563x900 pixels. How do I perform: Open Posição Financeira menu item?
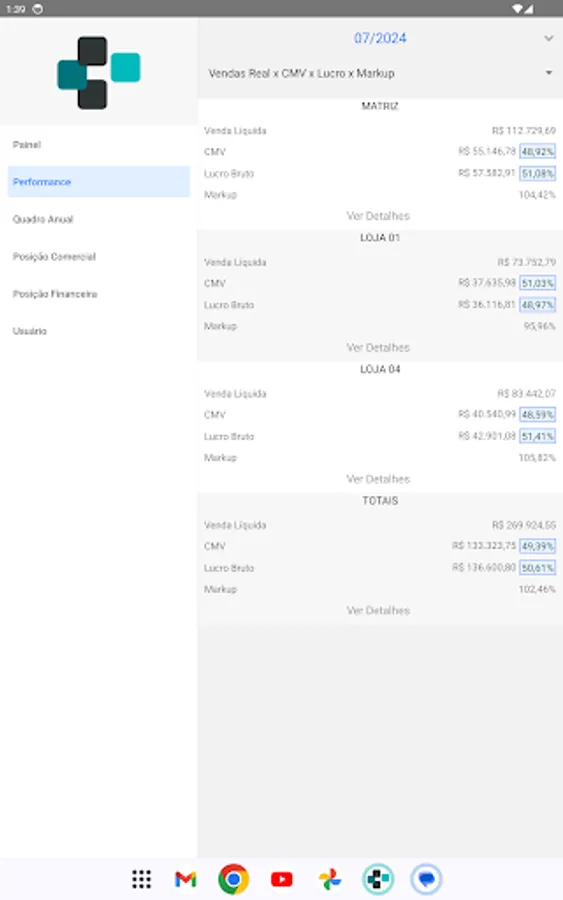tap(55, 294)
